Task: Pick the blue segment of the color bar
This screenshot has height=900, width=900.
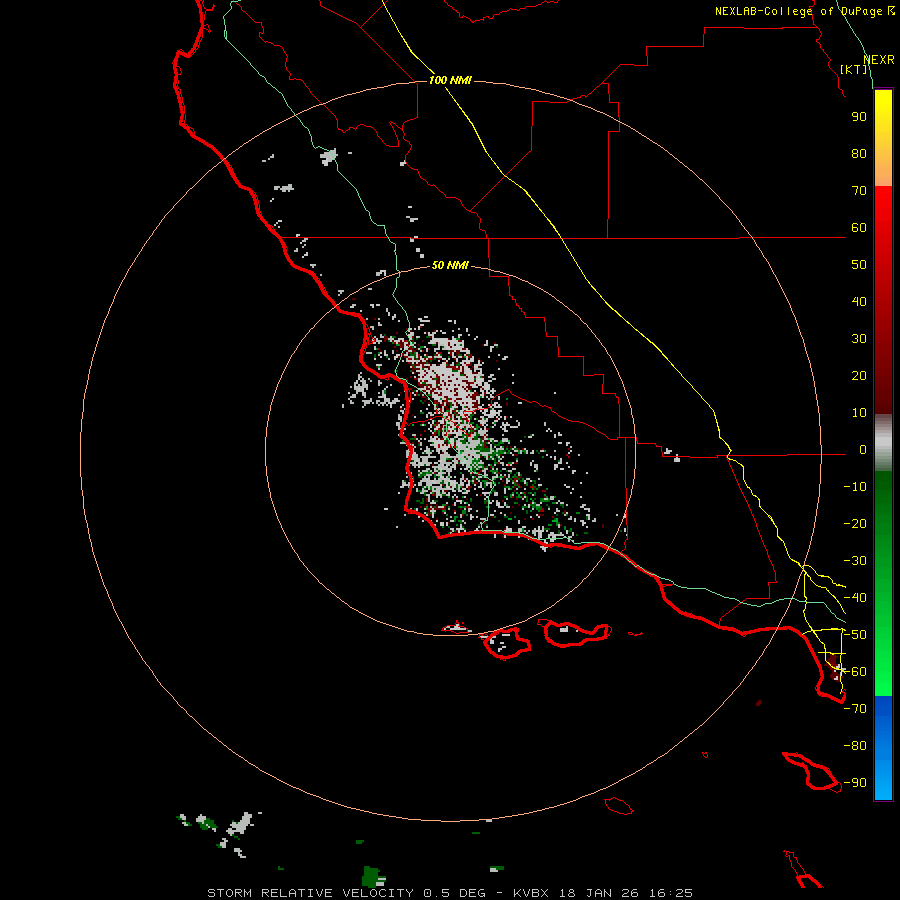Action: tap(883, 748)
